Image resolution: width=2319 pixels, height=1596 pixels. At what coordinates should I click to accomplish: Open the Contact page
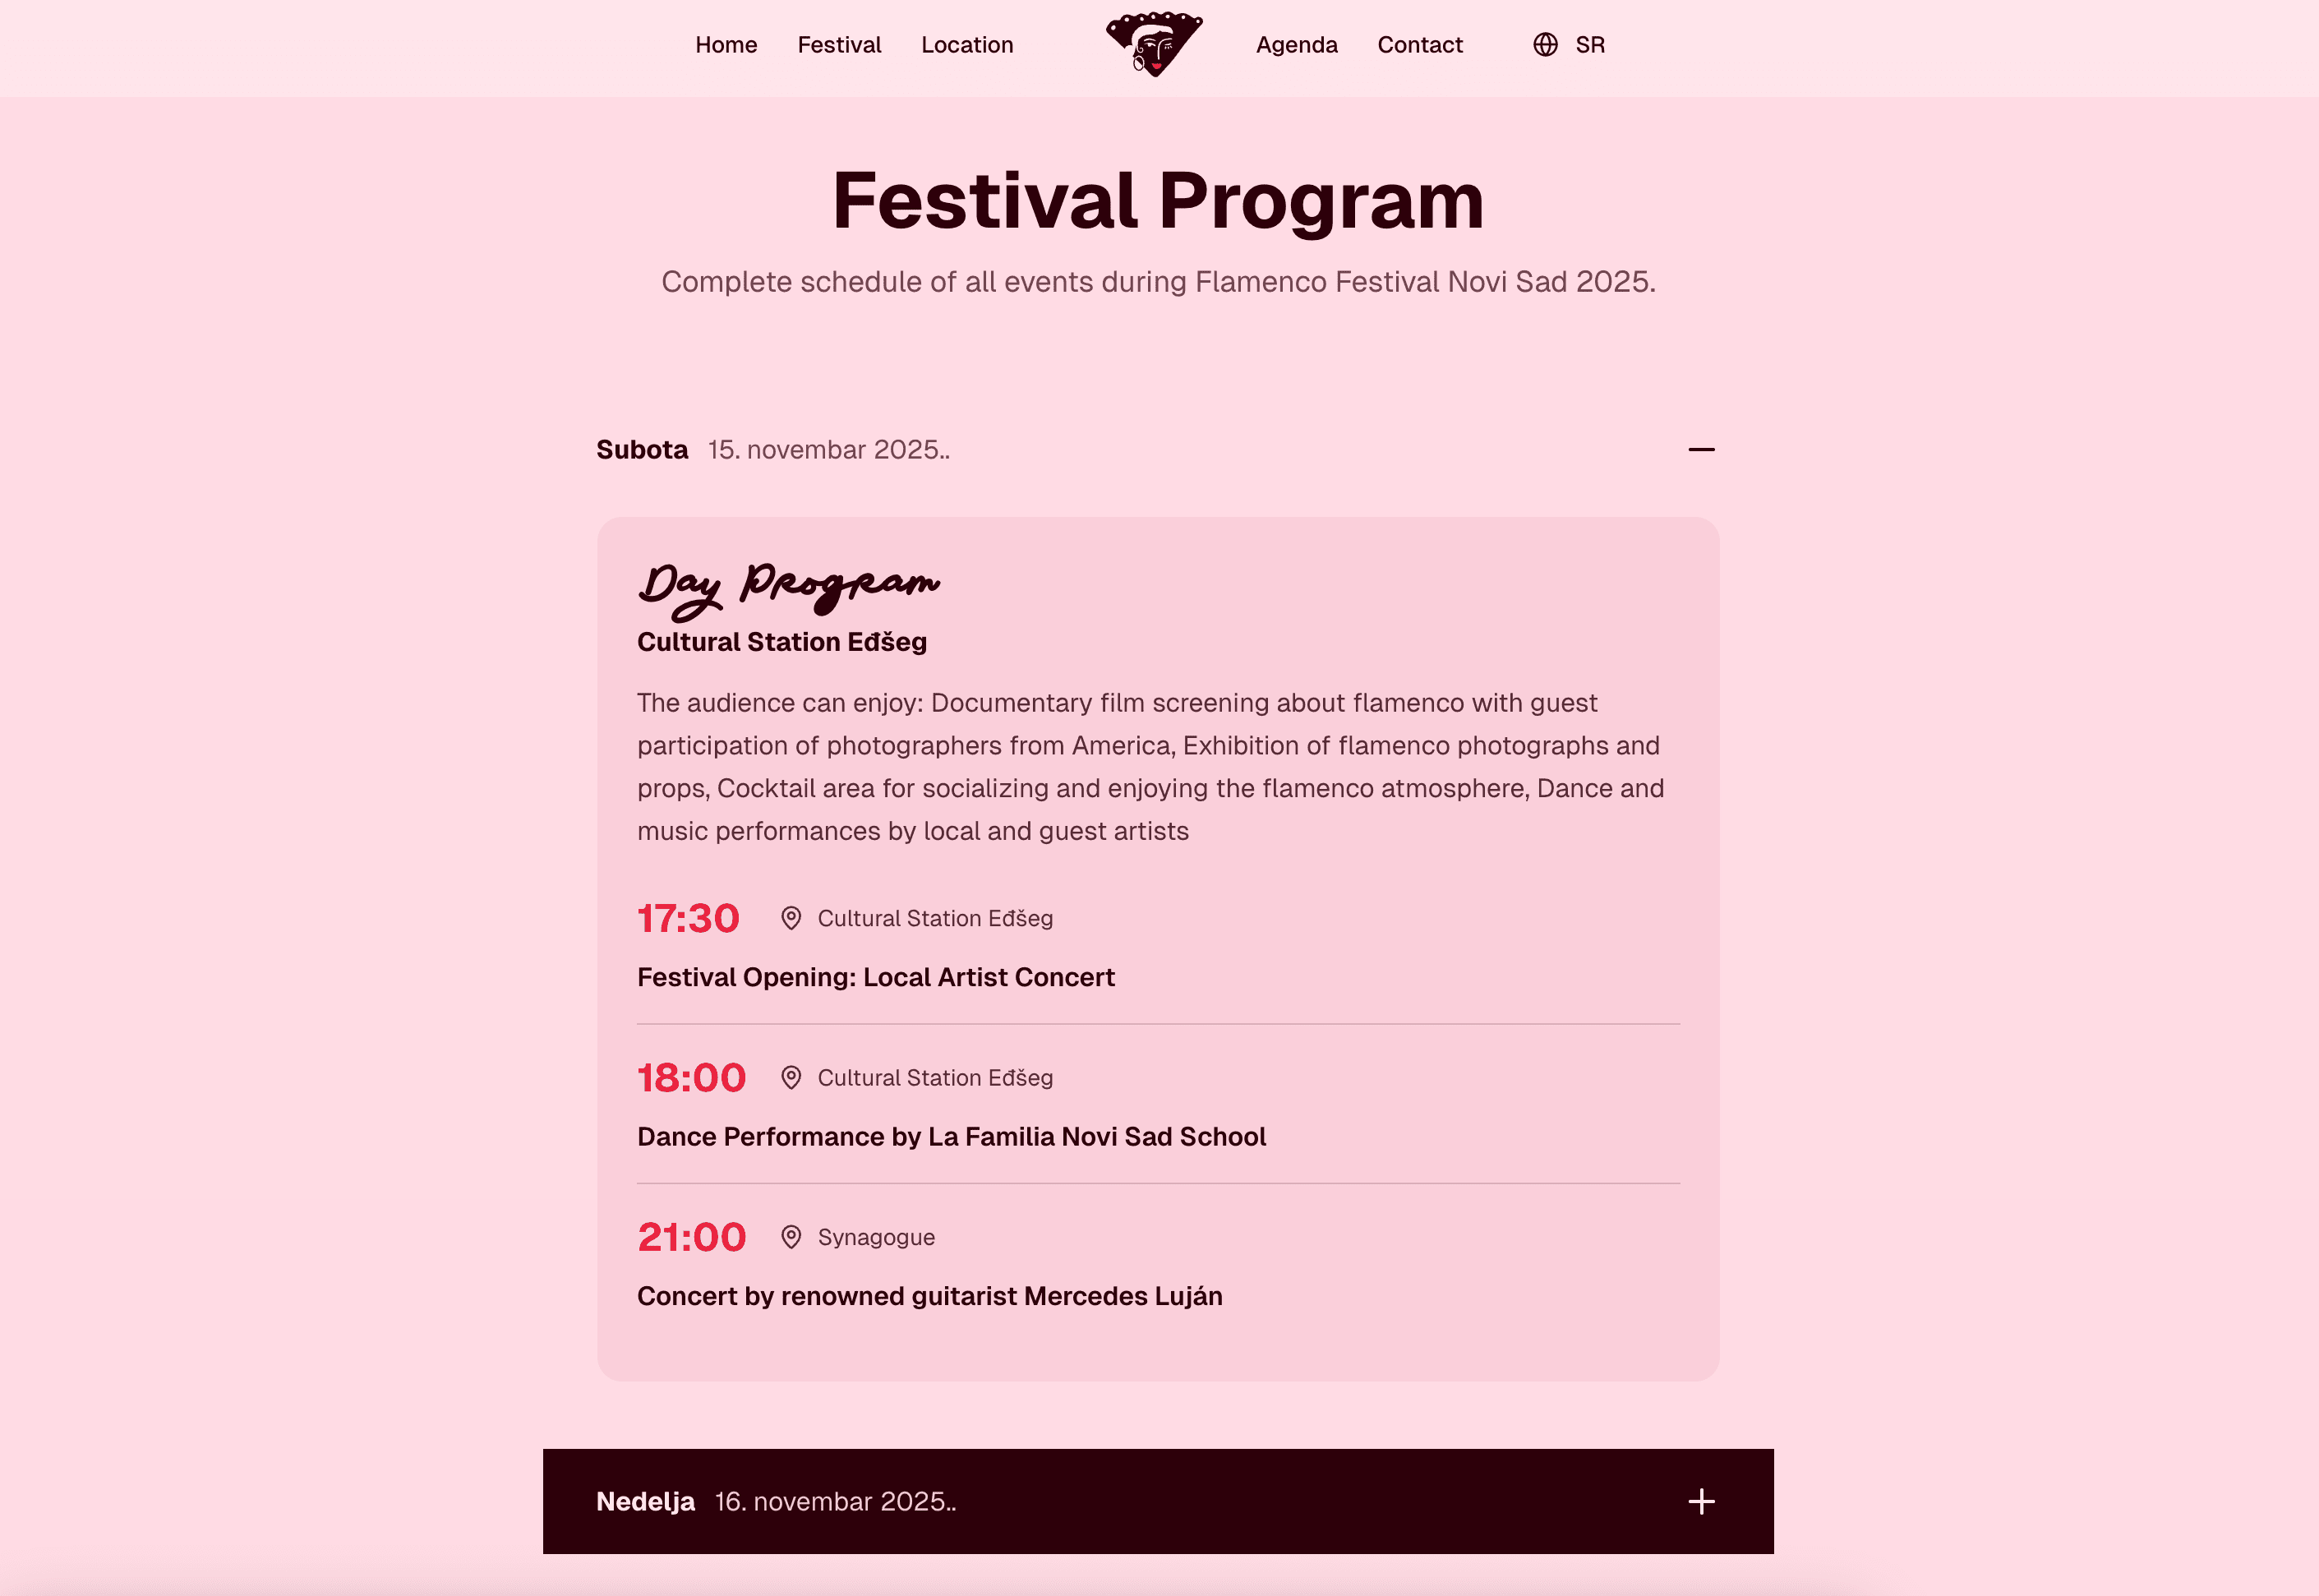point(1419,45)
